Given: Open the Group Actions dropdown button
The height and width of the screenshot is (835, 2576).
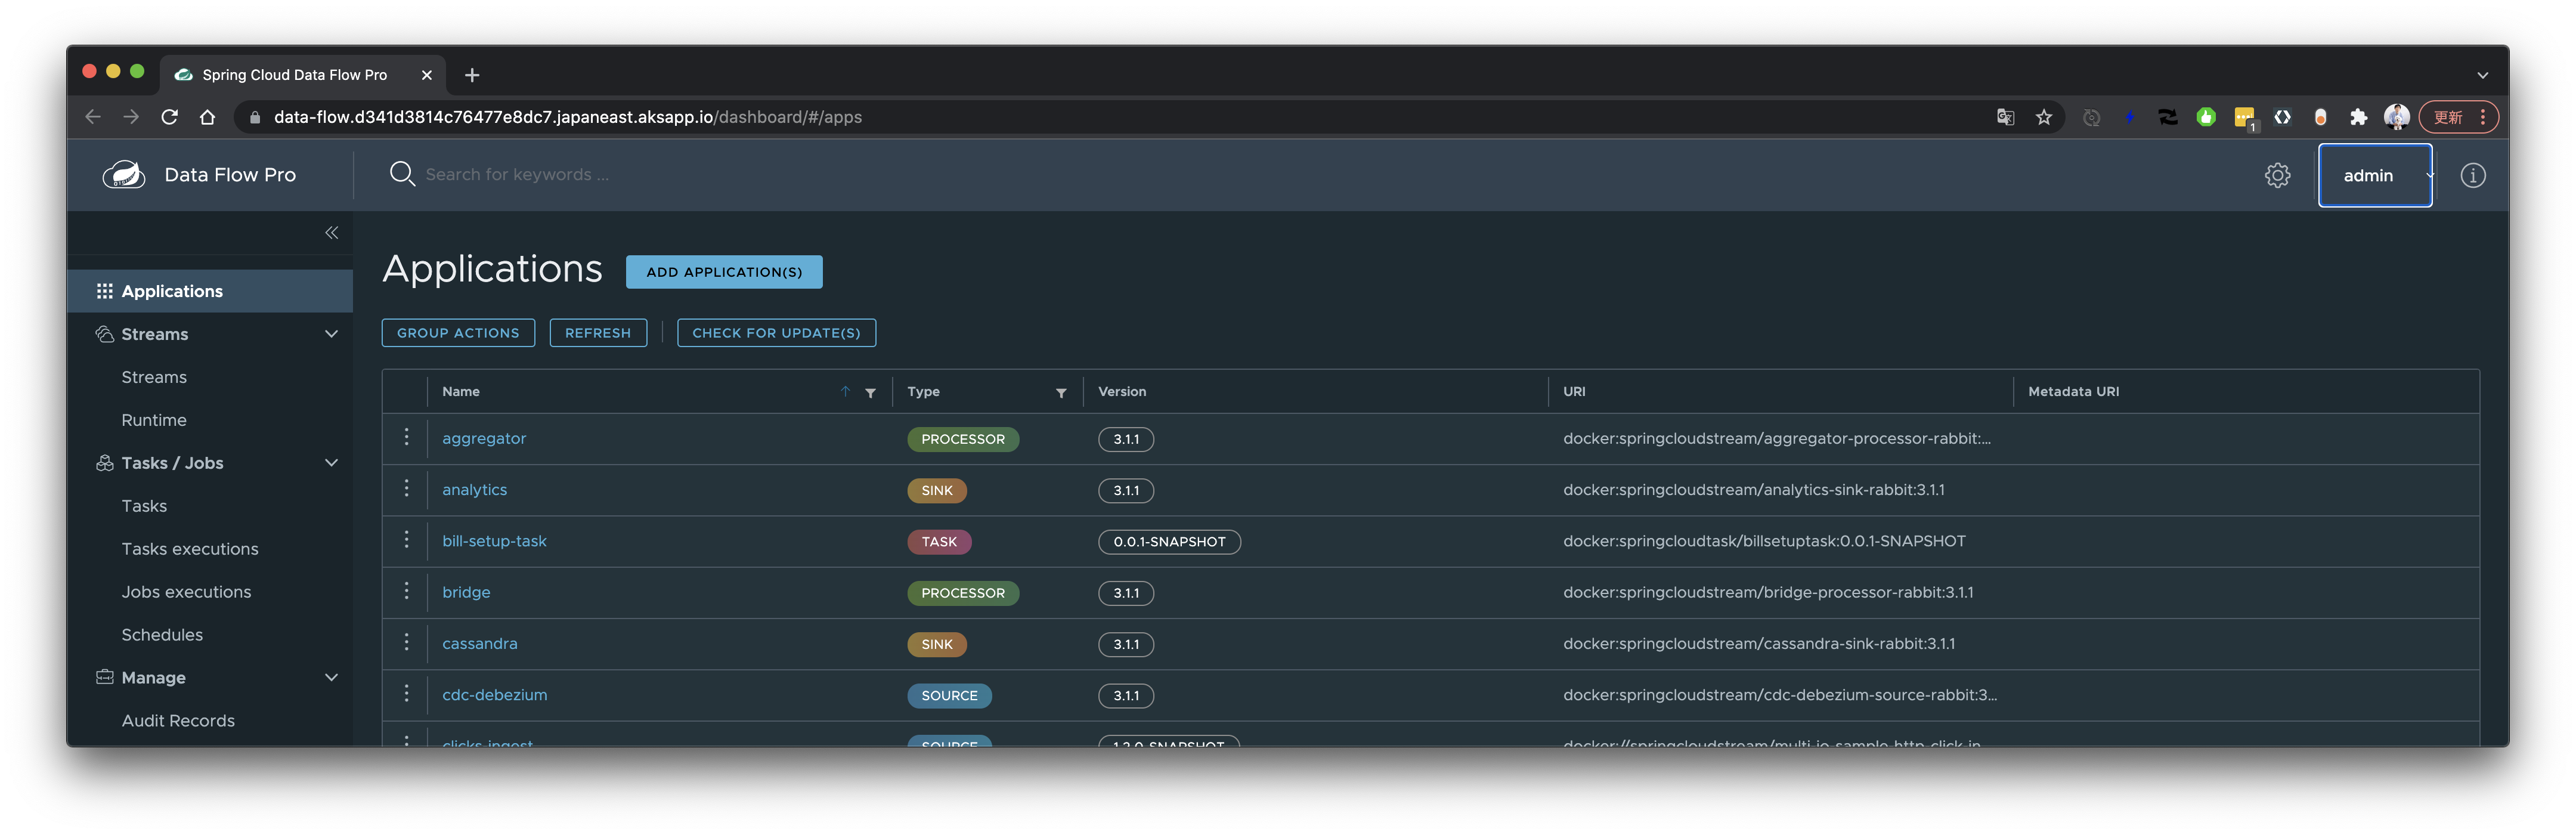Looking at the screenshot, I should tap(458, 333).
